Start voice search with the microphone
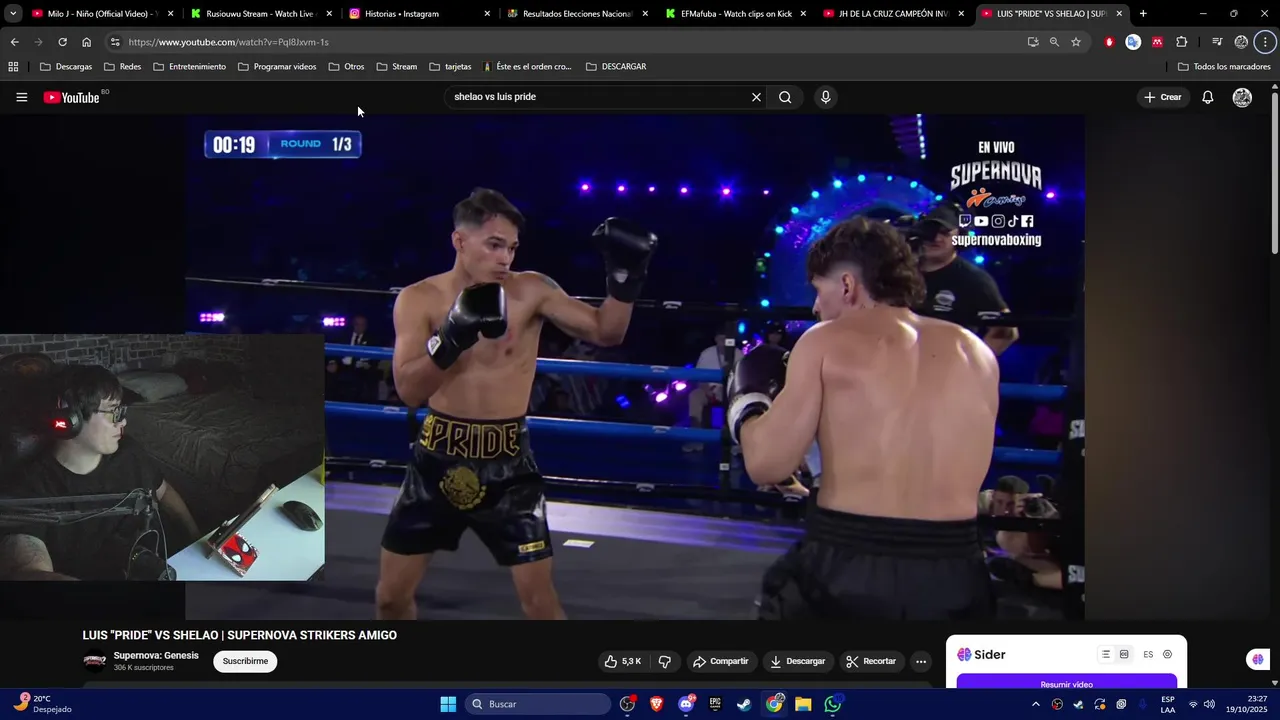The width and height of the screenshot is (1280, 720). click(x=825, y=97)
